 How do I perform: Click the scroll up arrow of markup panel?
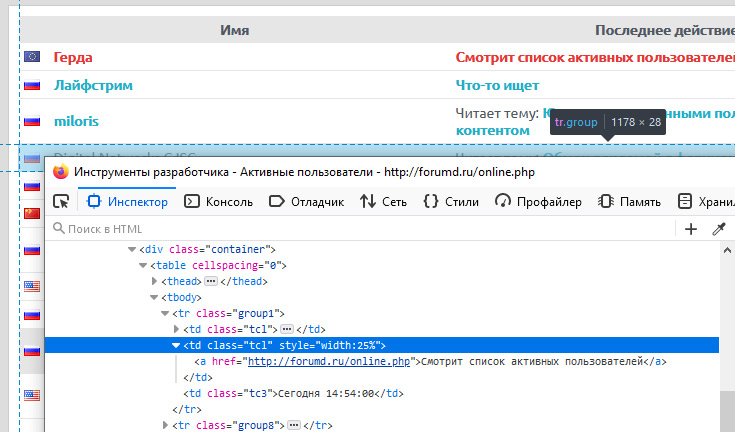tap(727, 250)
